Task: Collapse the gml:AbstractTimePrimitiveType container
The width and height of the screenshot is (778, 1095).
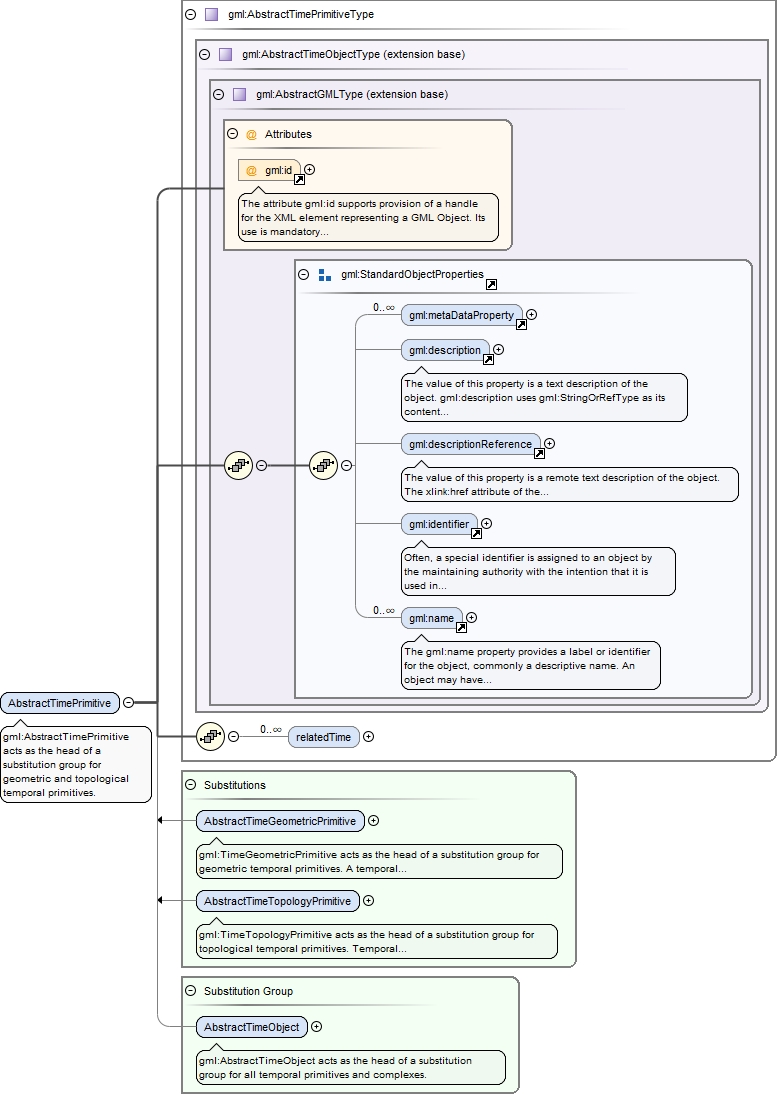Action: [191, 14]
